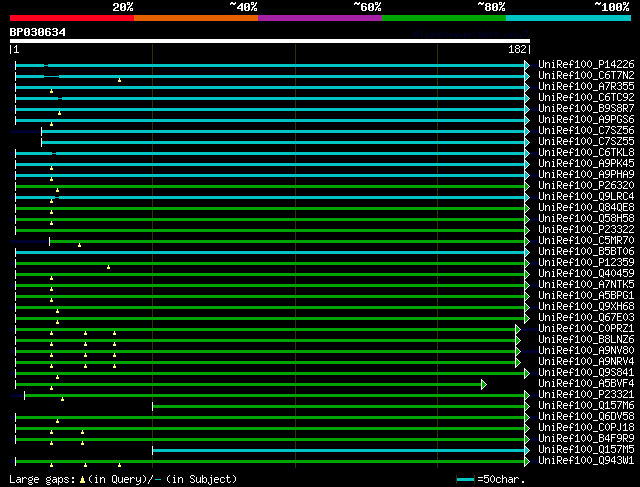Screen dimensions: 640x487
Task: Select the UniRef100_A7R355 label
Action: 586,87
